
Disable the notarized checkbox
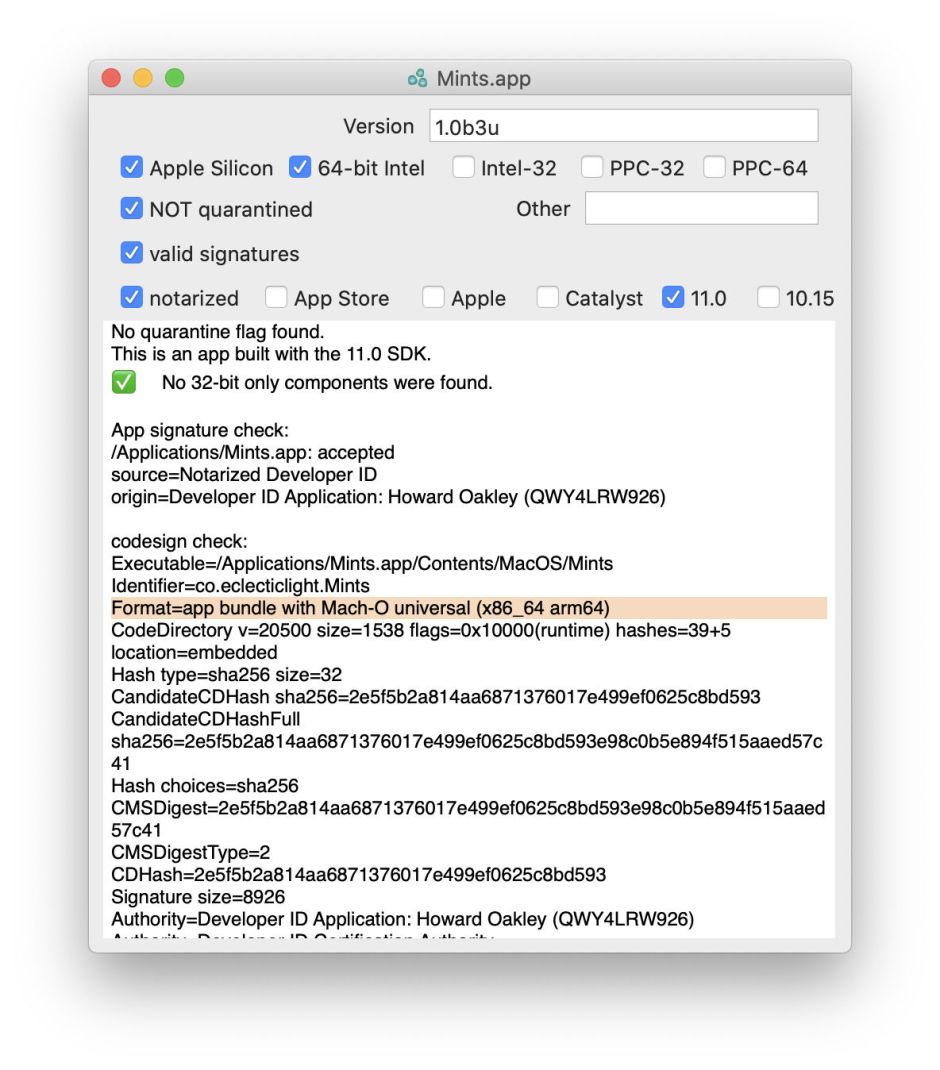pyautogui.click(x=132, y=298)
